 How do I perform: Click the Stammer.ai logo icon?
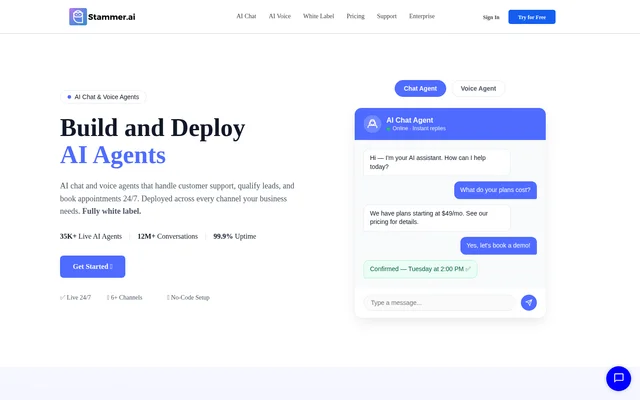click(x=78, y=17)
